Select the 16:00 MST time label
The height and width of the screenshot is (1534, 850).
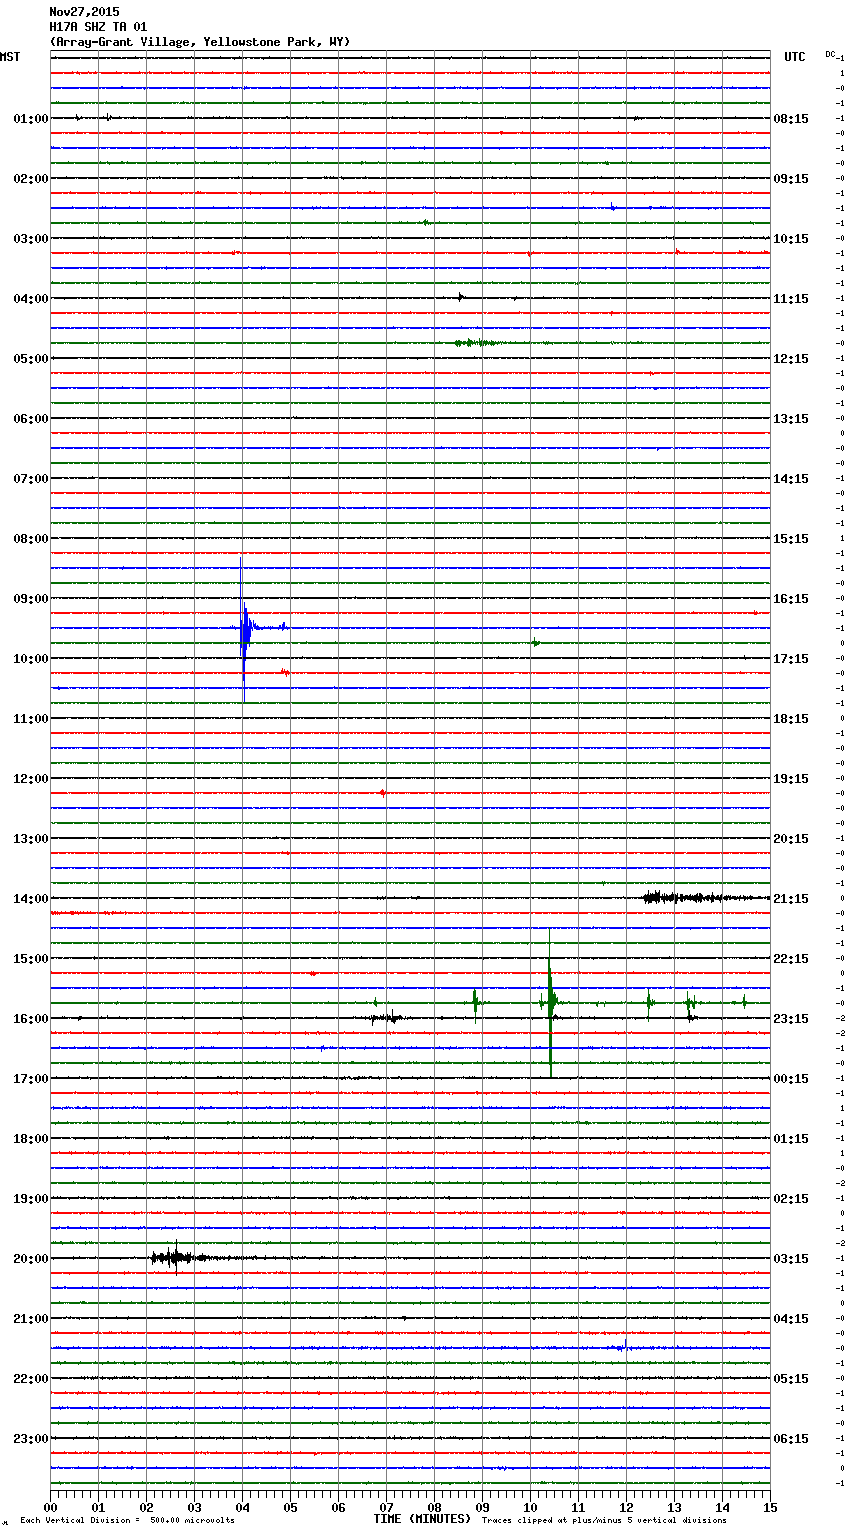[x=30, y=1019]
